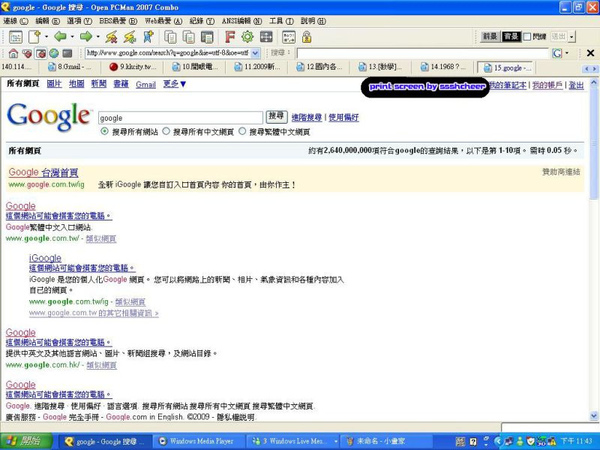Toggle the blink checkbox in color toolbar
The image size is (600, 450).
[x=527, y=37]
